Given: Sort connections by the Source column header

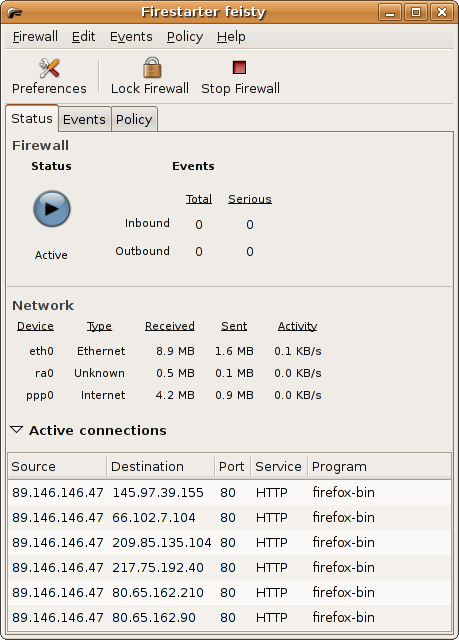Looking at the screenshot, I should click(57, 466).
